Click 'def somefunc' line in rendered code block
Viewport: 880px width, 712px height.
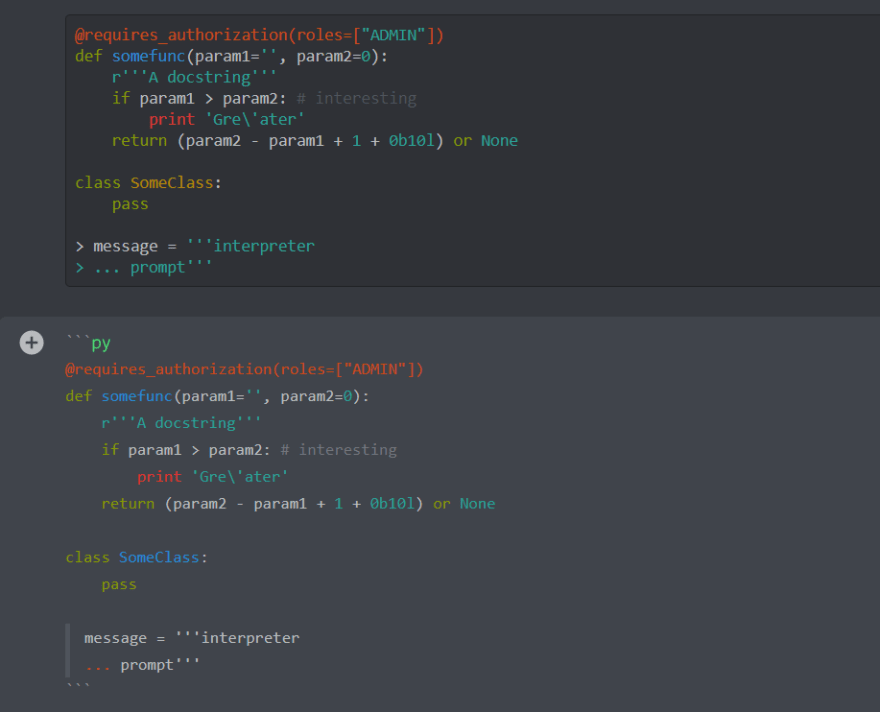click(231, 56)
